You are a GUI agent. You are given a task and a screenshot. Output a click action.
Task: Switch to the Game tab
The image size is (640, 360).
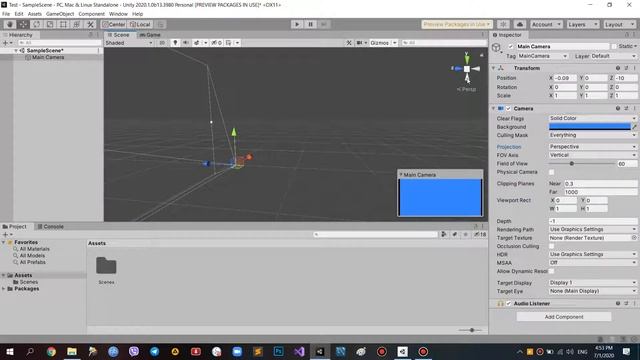[150, 35]
